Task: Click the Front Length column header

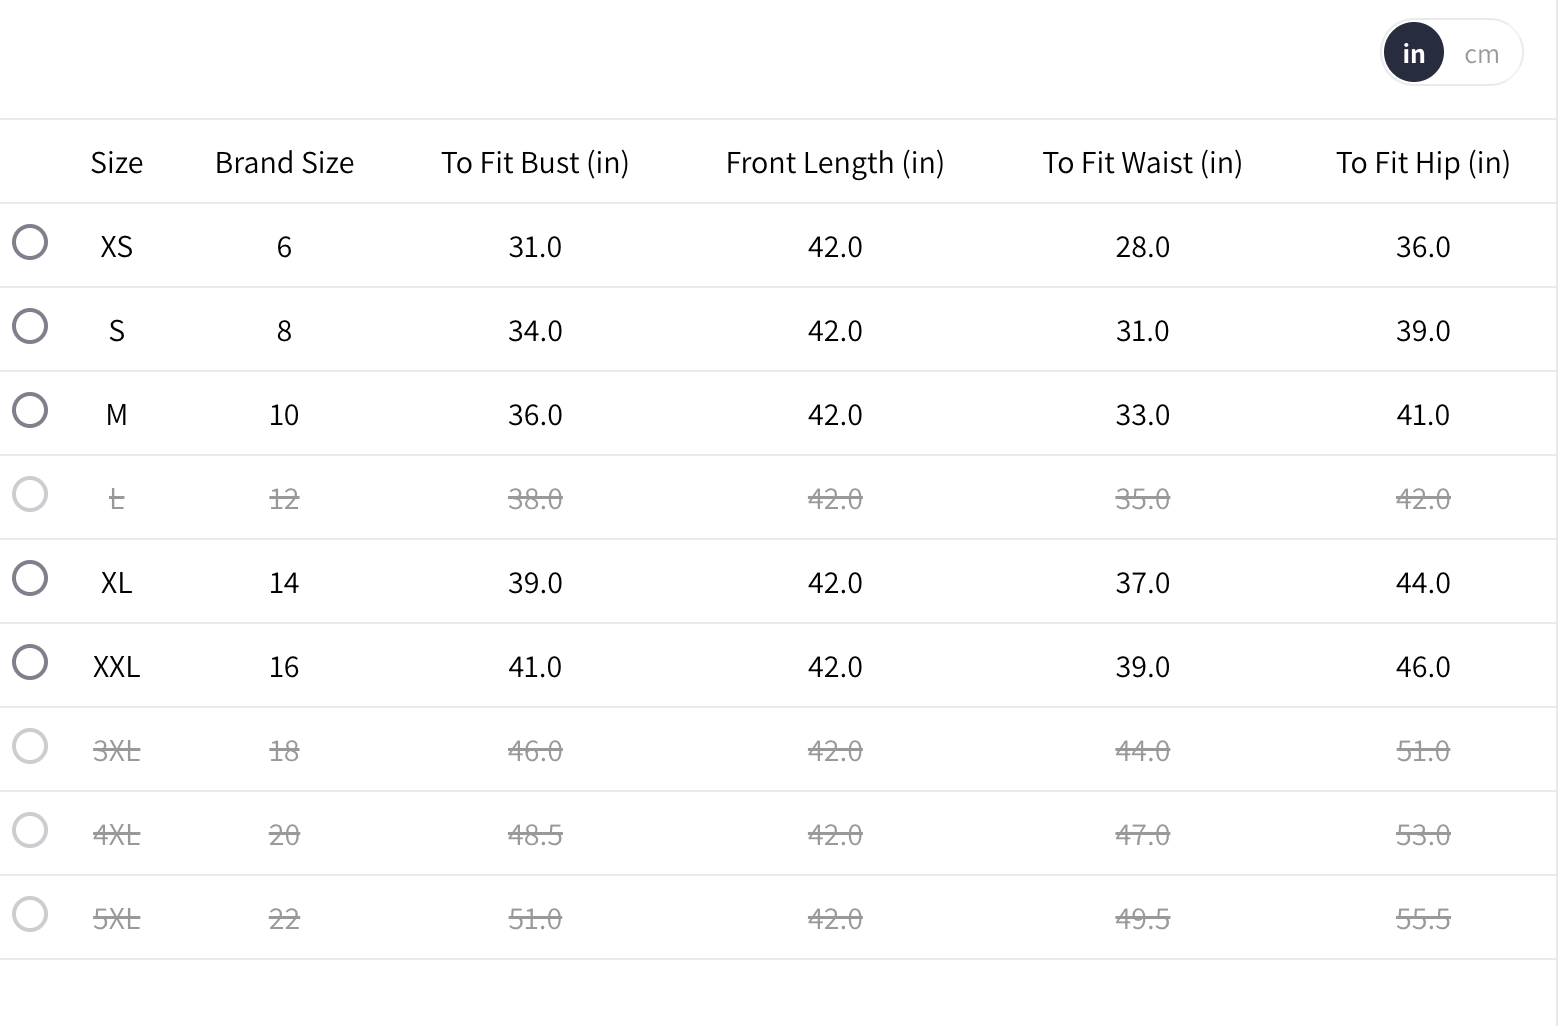Action: (x=835, y=163)
